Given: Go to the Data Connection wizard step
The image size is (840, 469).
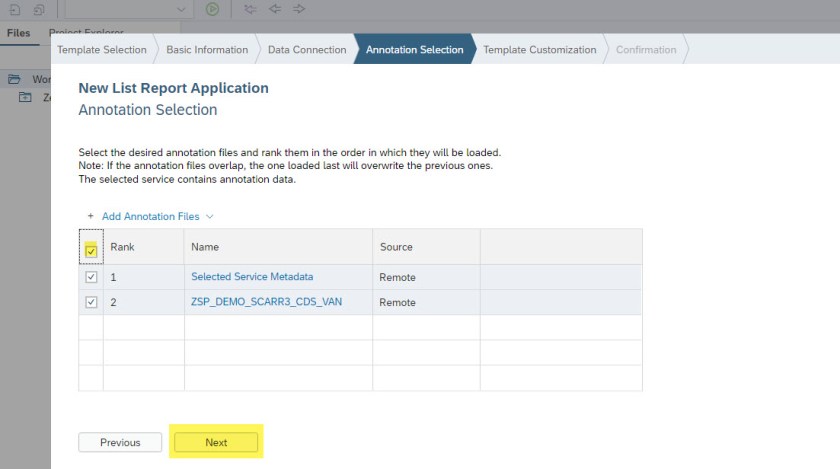Looking at the screenshot, I should (x=306, y=50).
